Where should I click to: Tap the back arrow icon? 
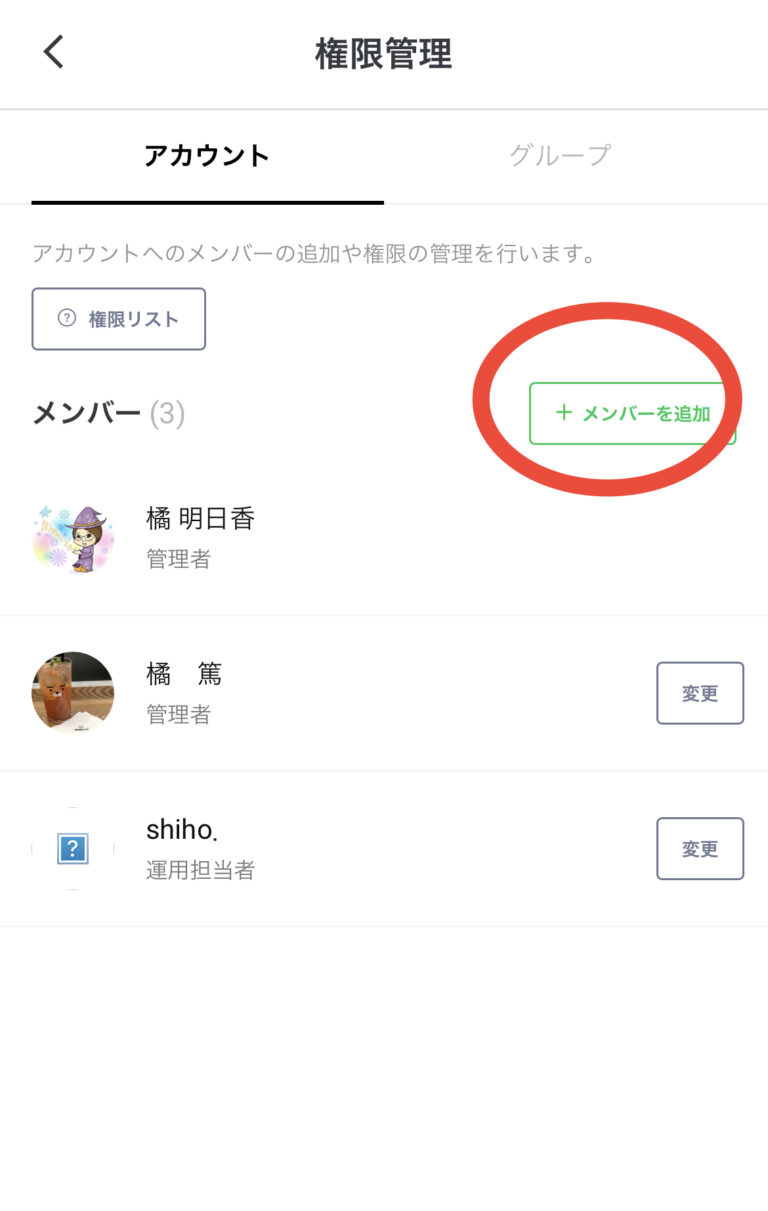(54, 52)
